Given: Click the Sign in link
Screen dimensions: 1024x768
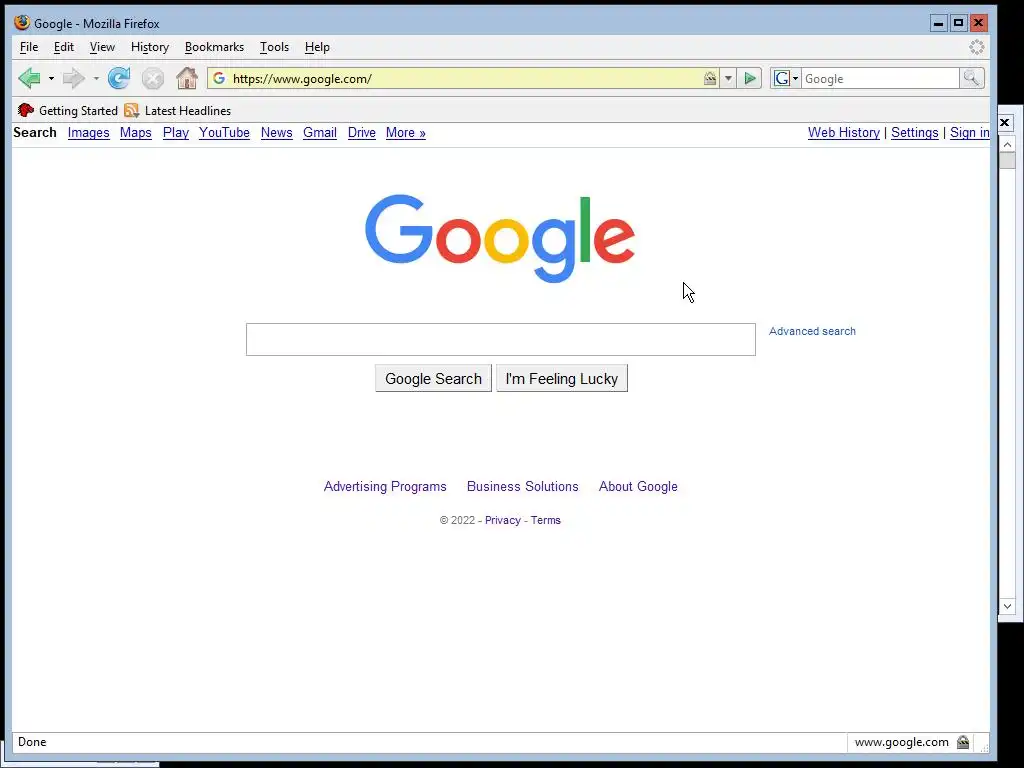Looking at the screenshot, I should point(969,133).
